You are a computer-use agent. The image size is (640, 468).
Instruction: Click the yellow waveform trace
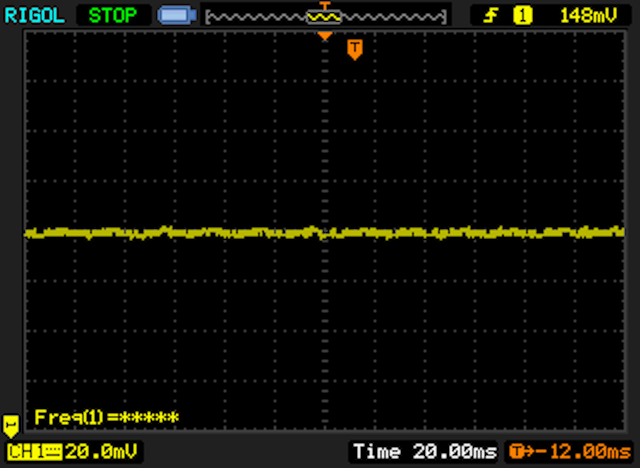pos(200,232)
